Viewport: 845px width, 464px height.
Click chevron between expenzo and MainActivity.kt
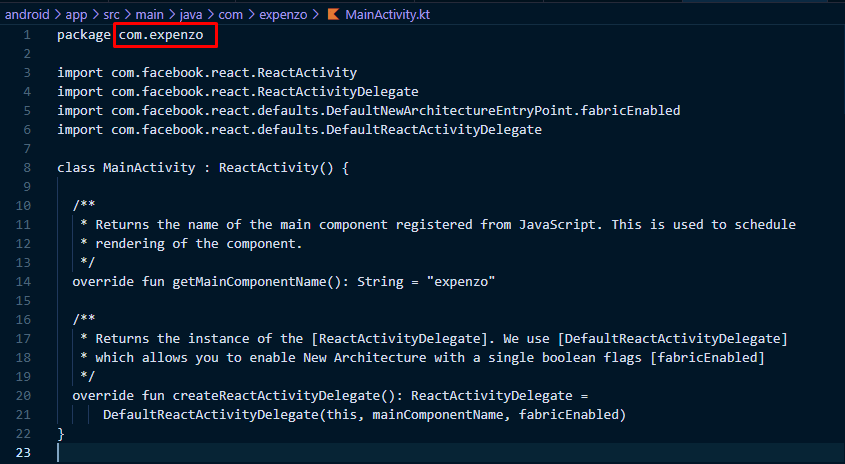(x=315, y=15)
